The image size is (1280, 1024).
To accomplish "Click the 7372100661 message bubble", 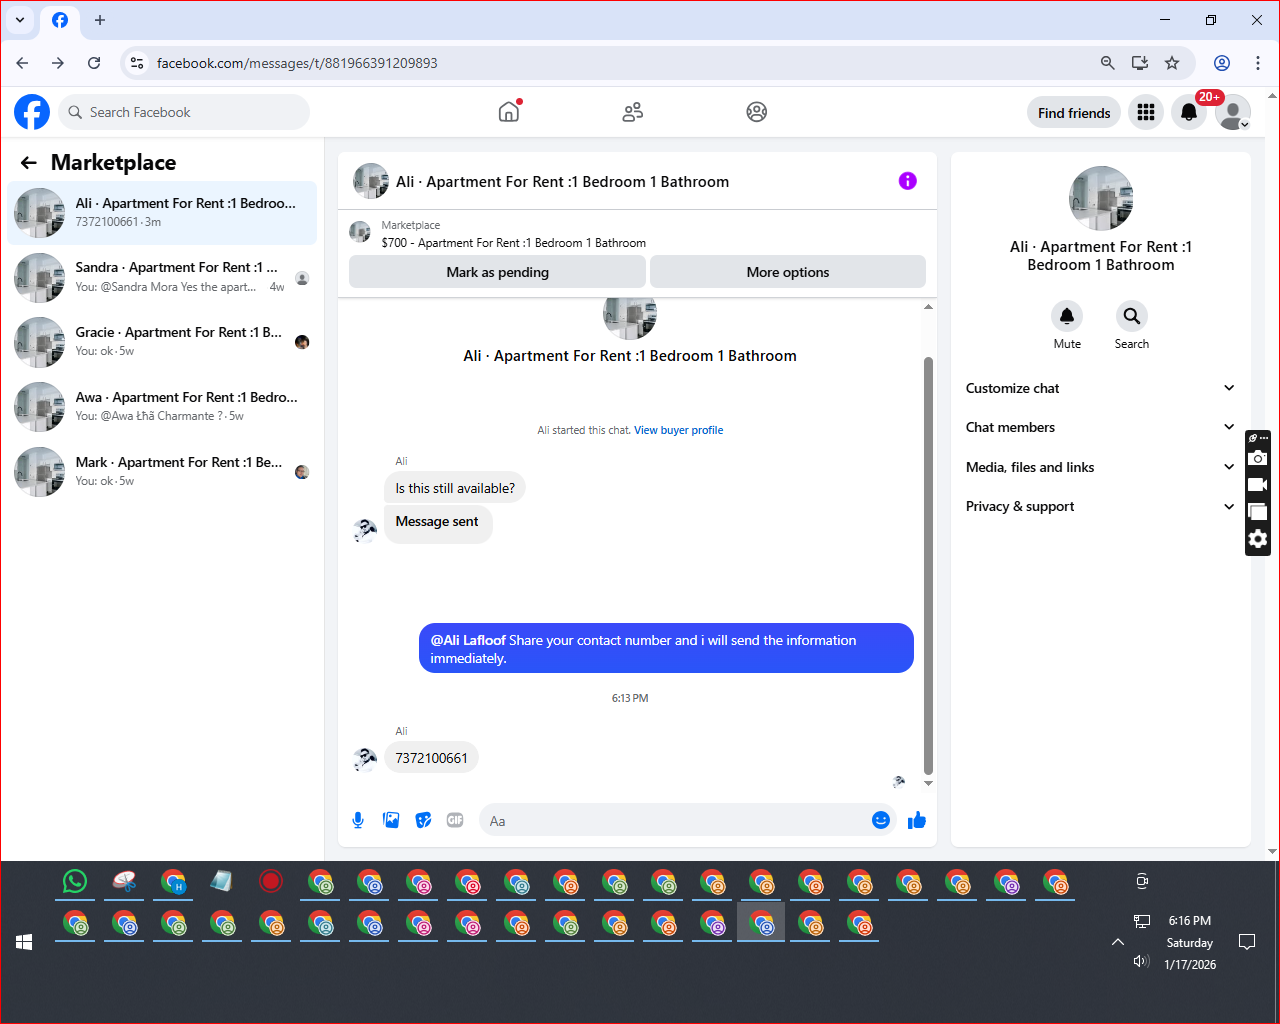I will [431, 758].
